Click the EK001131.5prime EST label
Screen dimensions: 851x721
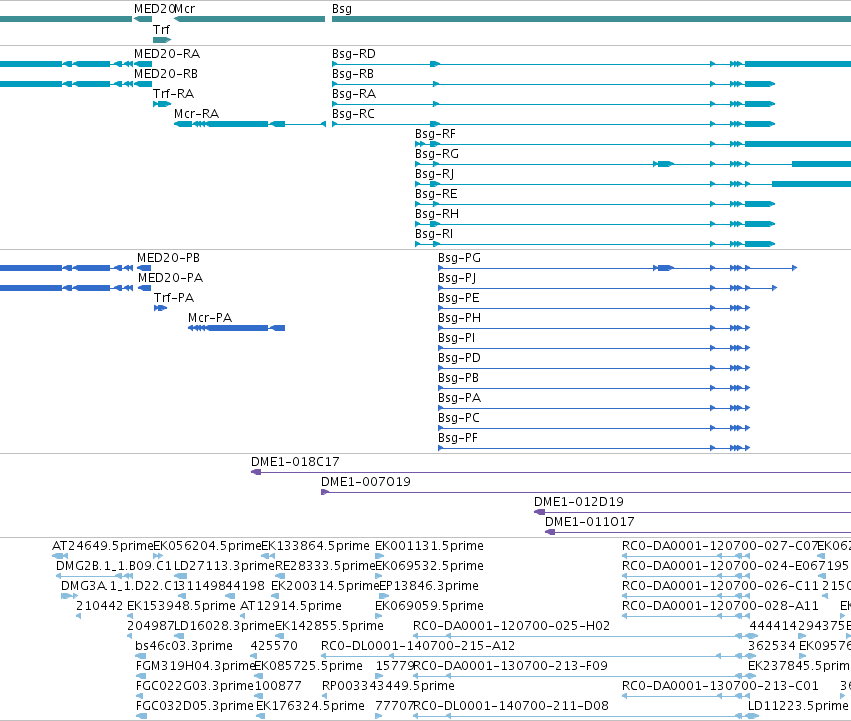pyautogui.click(x=429, y=546)
